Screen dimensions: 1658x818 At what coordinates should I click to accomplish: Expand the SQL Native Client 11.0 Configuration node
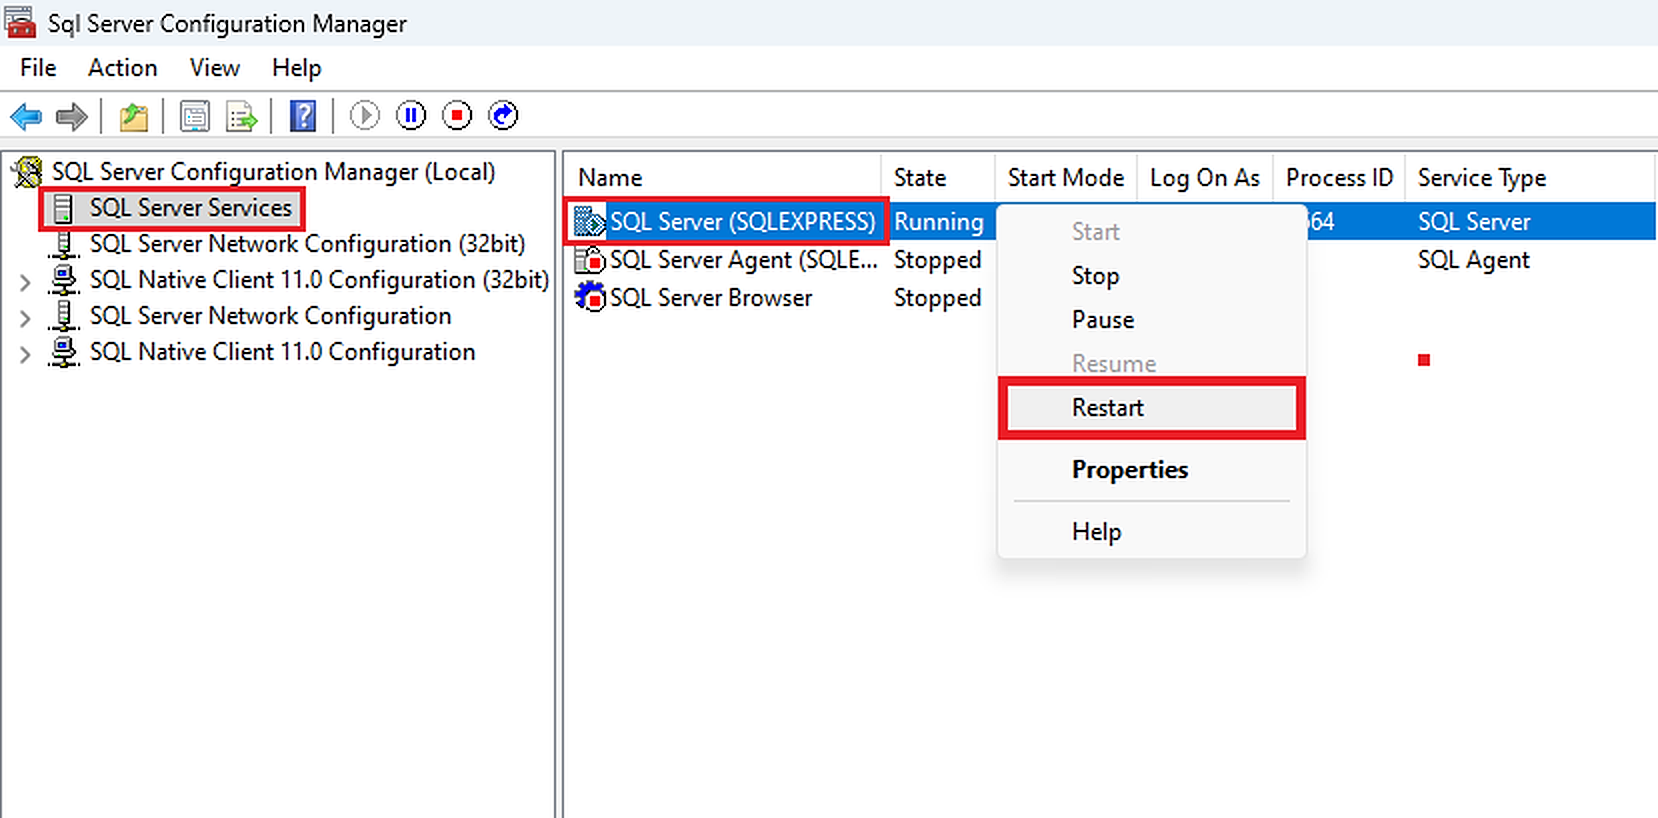(x=25, y=354)
